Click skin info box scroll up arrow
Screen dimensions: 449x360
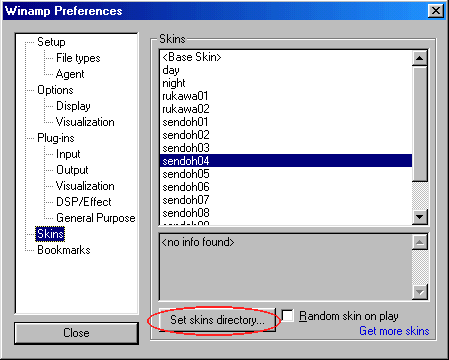tap(420, 242)
